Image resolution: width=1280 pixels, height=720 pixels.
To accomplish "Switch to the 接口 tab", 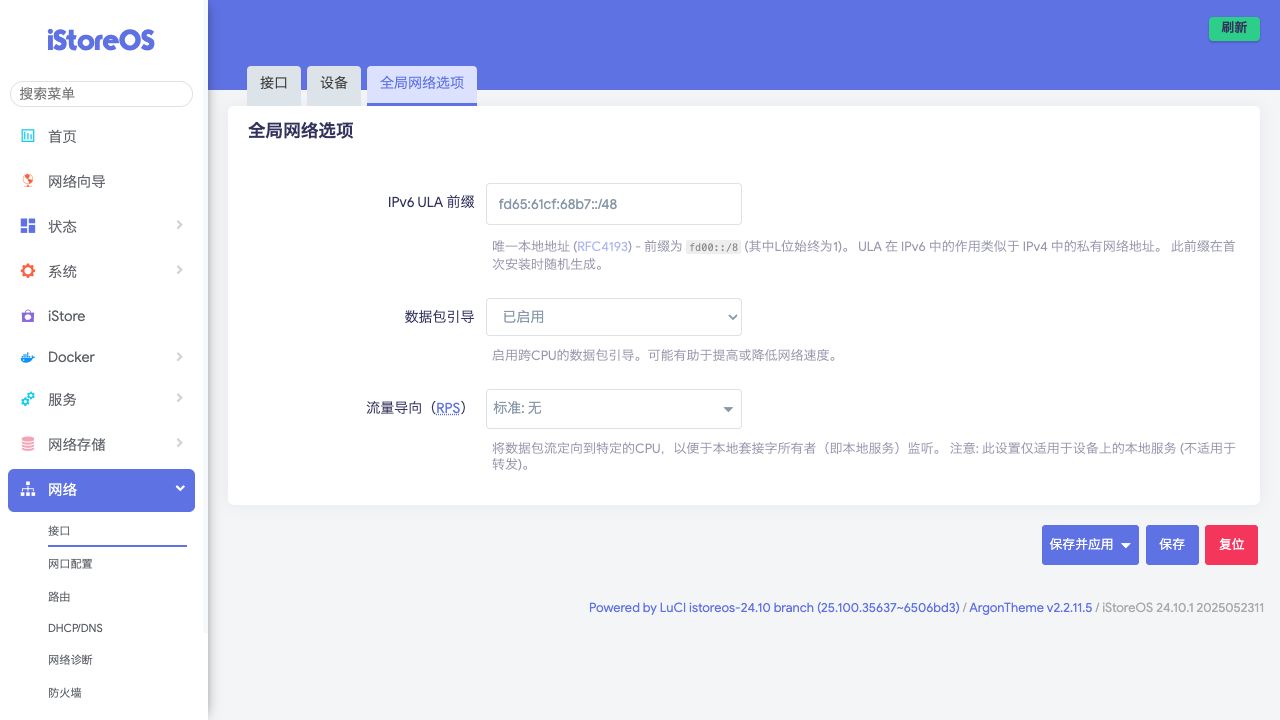I will [273, 83].
